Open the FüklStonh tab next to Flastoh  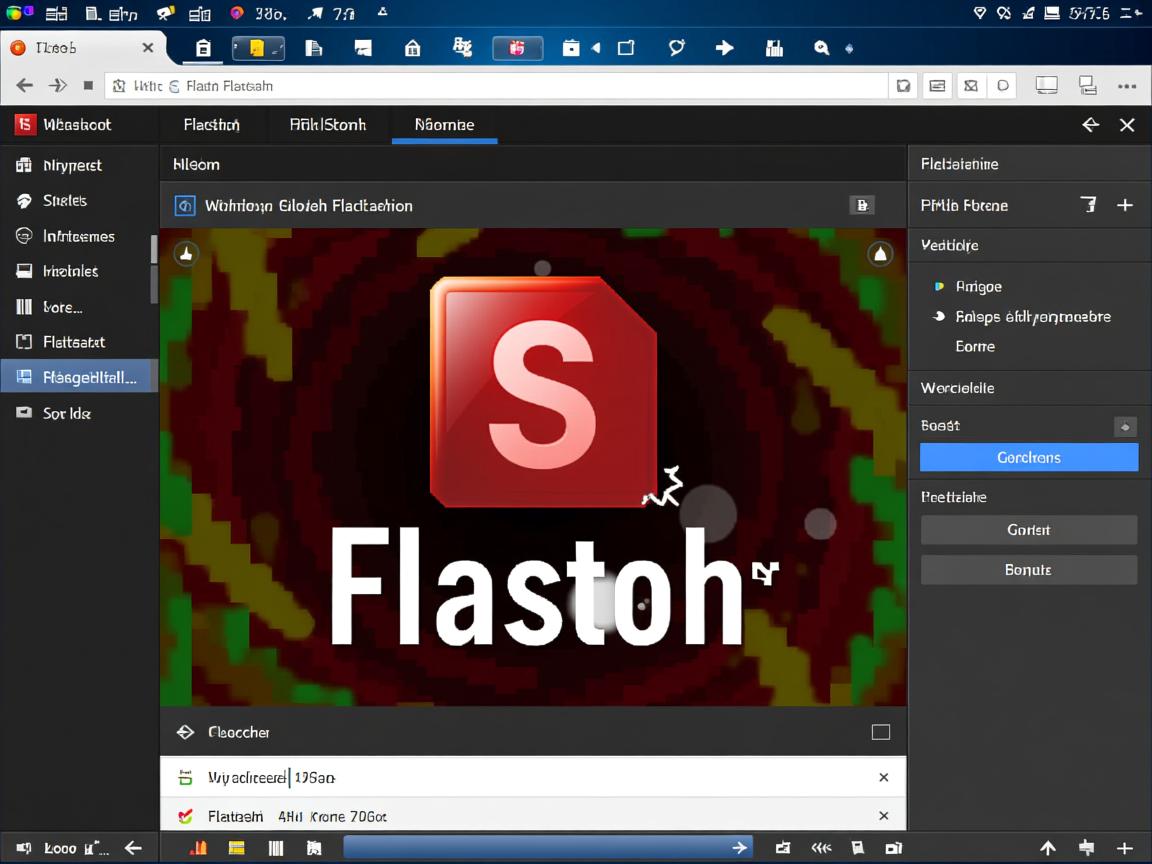pyautogui.click(x=327, y=124)
